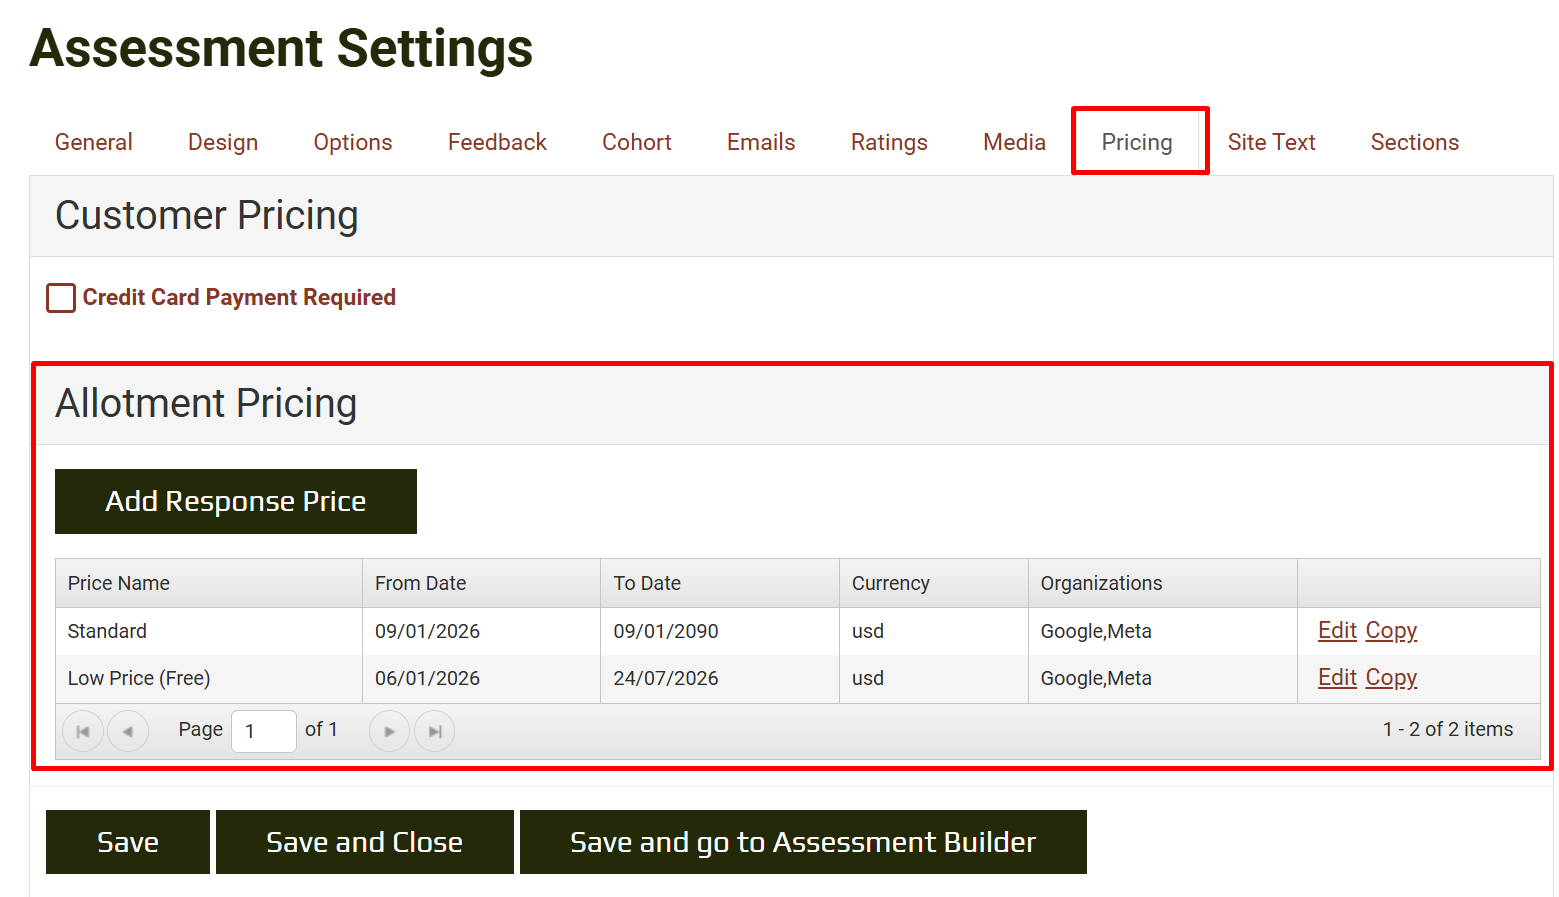The image size is (1559, 897).
Task: Select the Feedback tab
Action: (x=497, y=142)
